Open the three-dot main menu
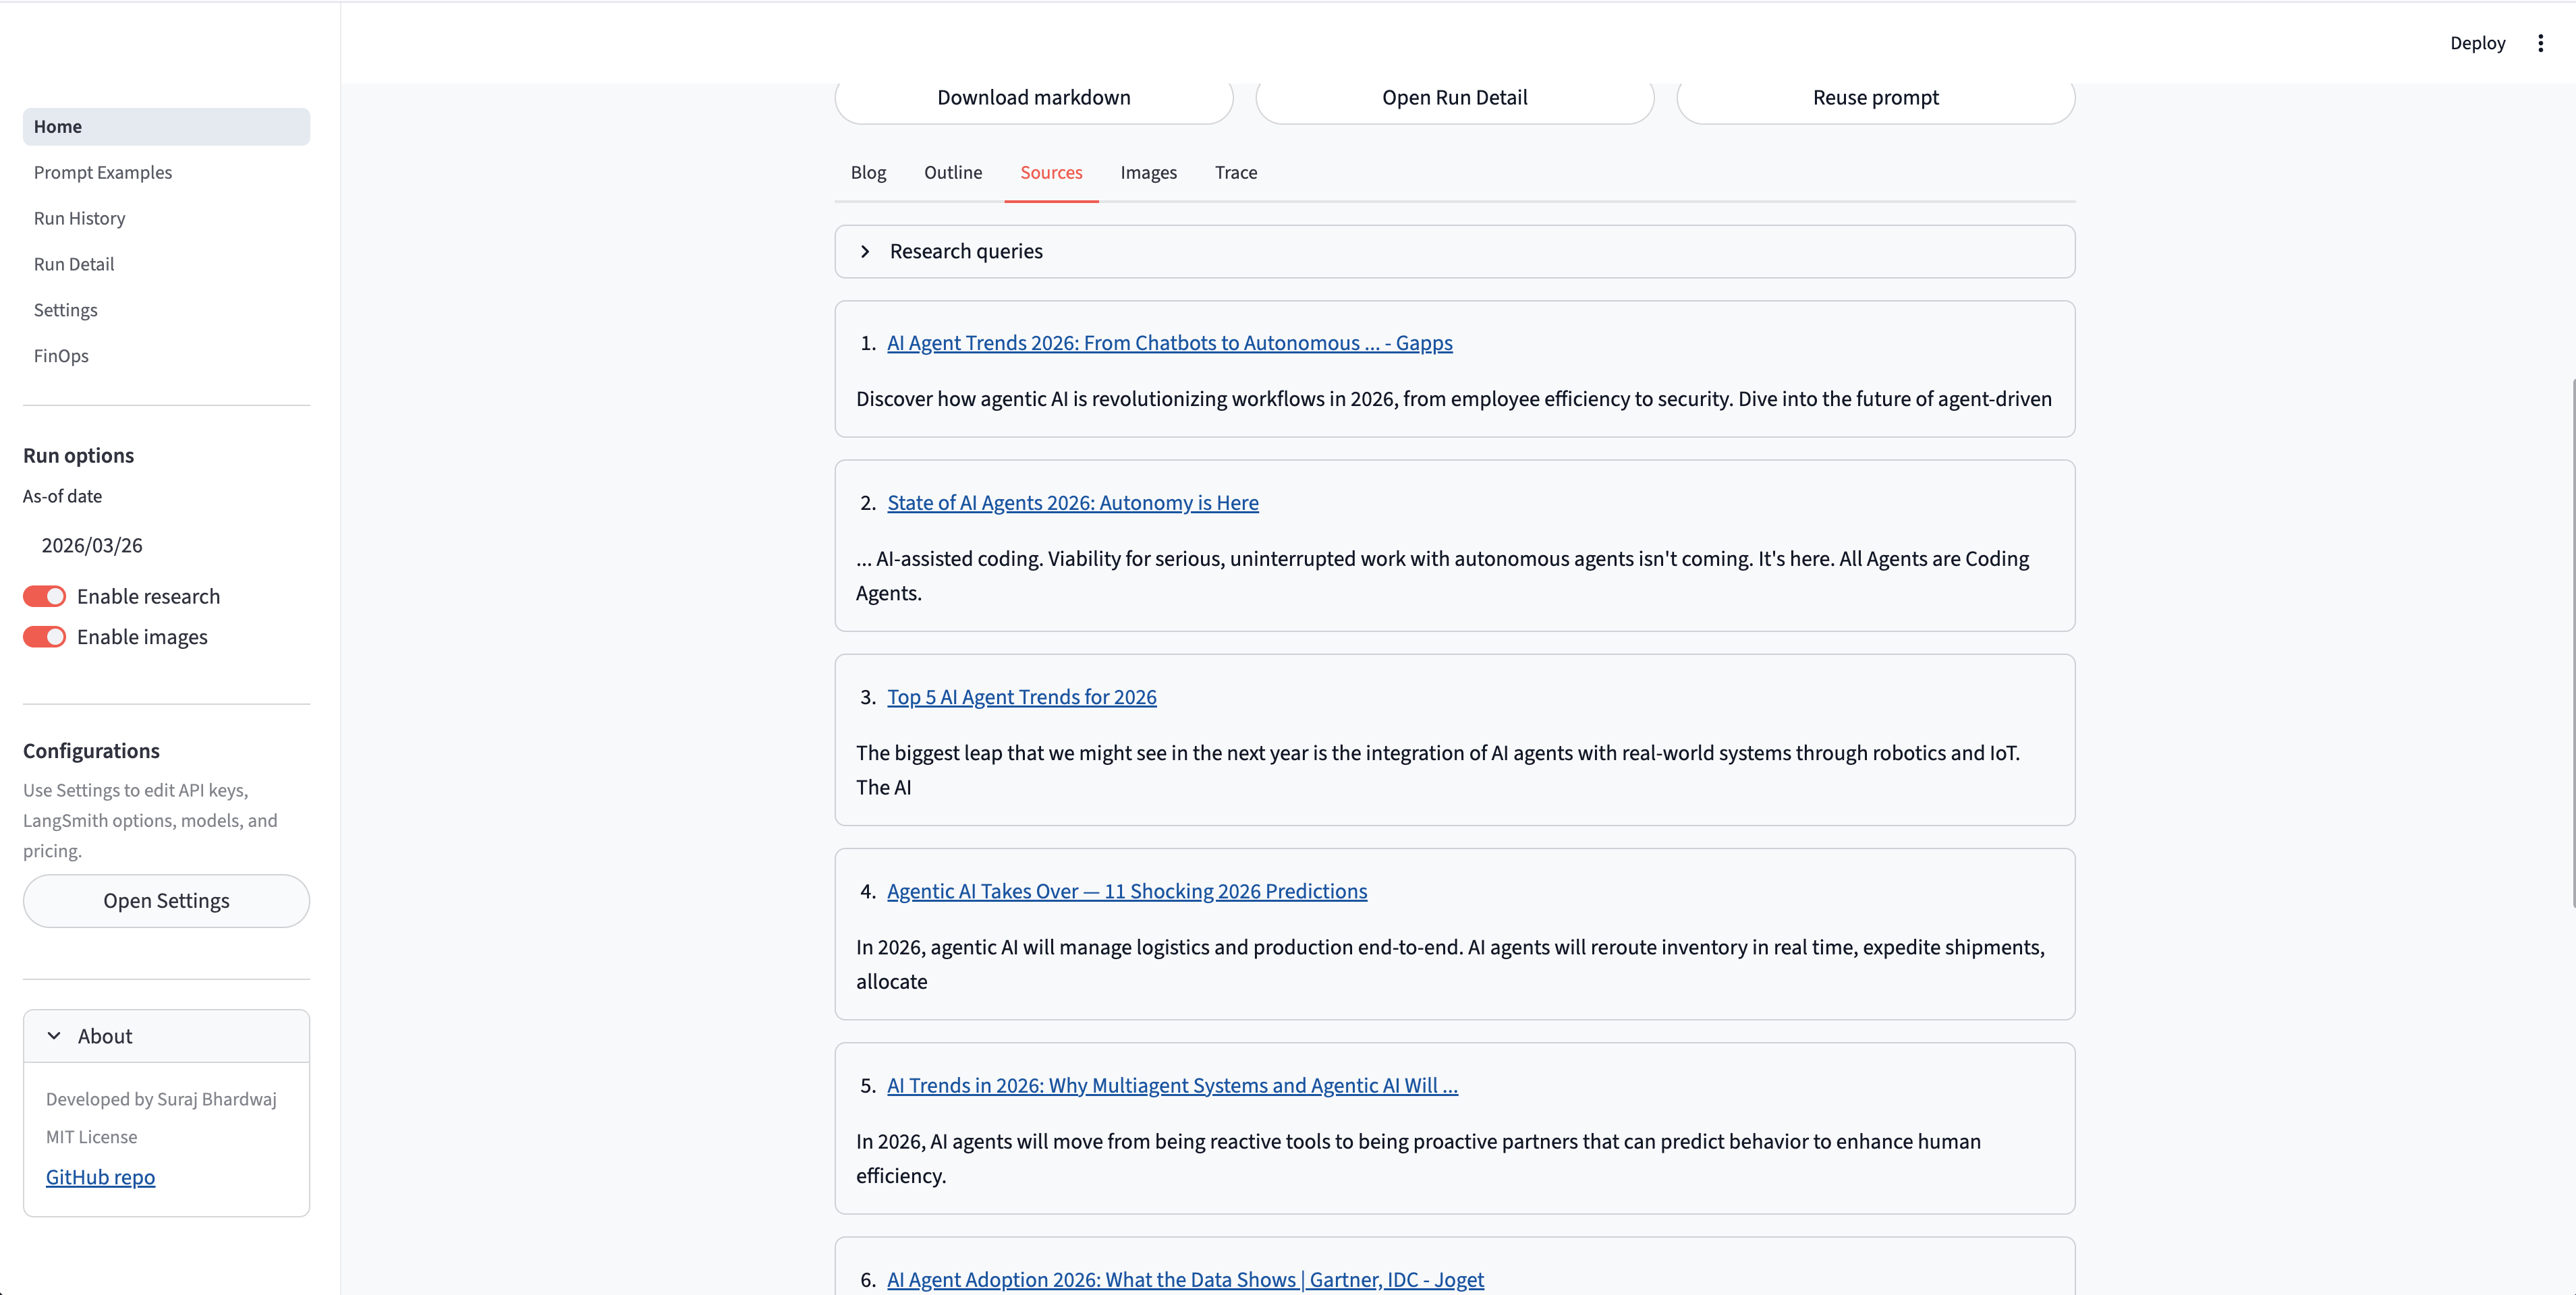Viewport: 2576px width, 1295px height. (x=2540, y=43)
